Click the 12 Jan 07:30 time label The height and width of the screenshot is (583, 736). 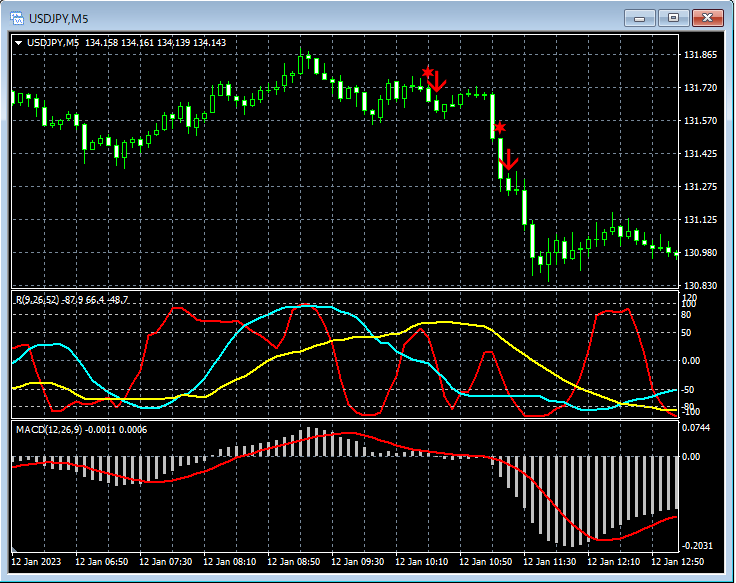point(166,561)
